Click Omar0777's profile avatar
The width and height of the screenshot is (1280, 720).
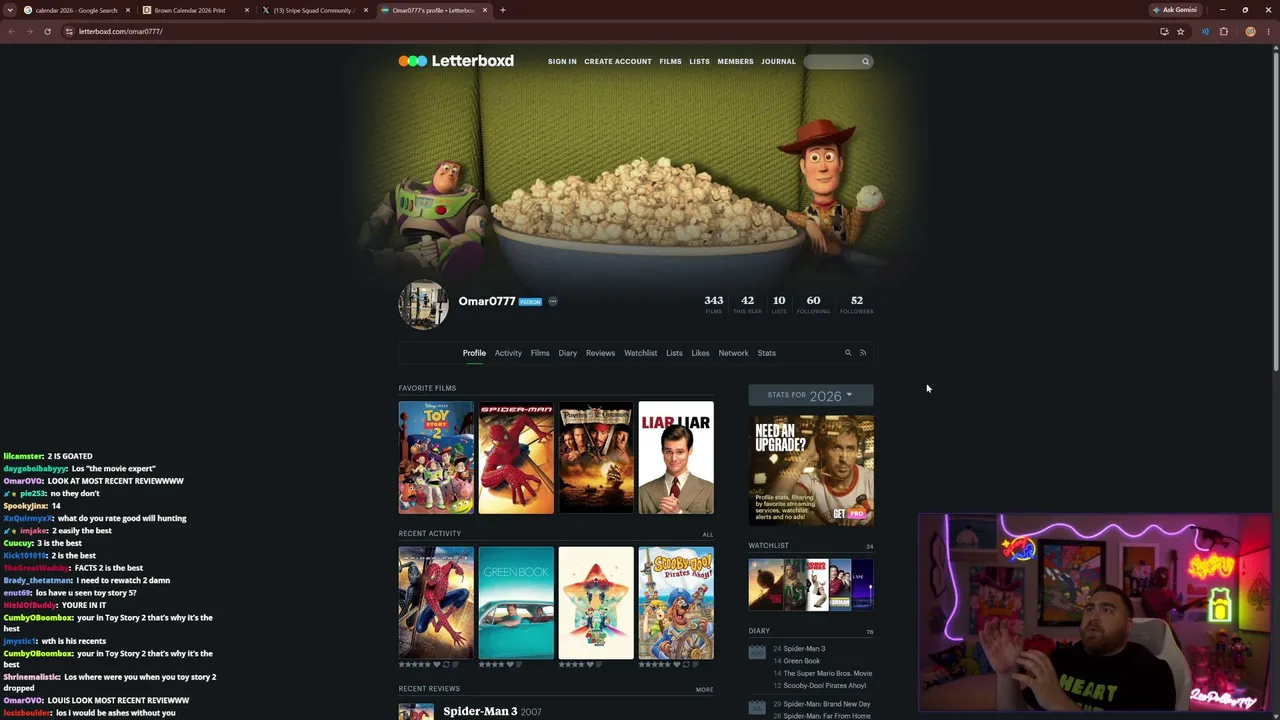pyautogui.click(x=424, y=304)
